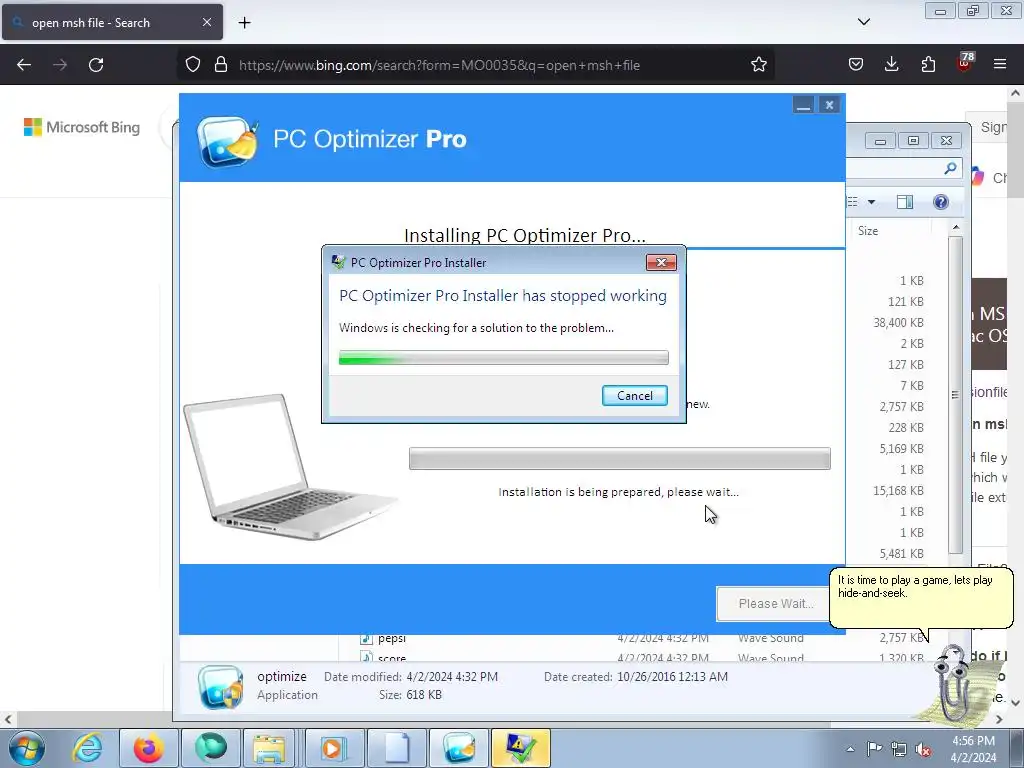Click Clippy's hide-and-seek speech bubble
This screenshot has height=768, width=1024.
click(921, 598)
